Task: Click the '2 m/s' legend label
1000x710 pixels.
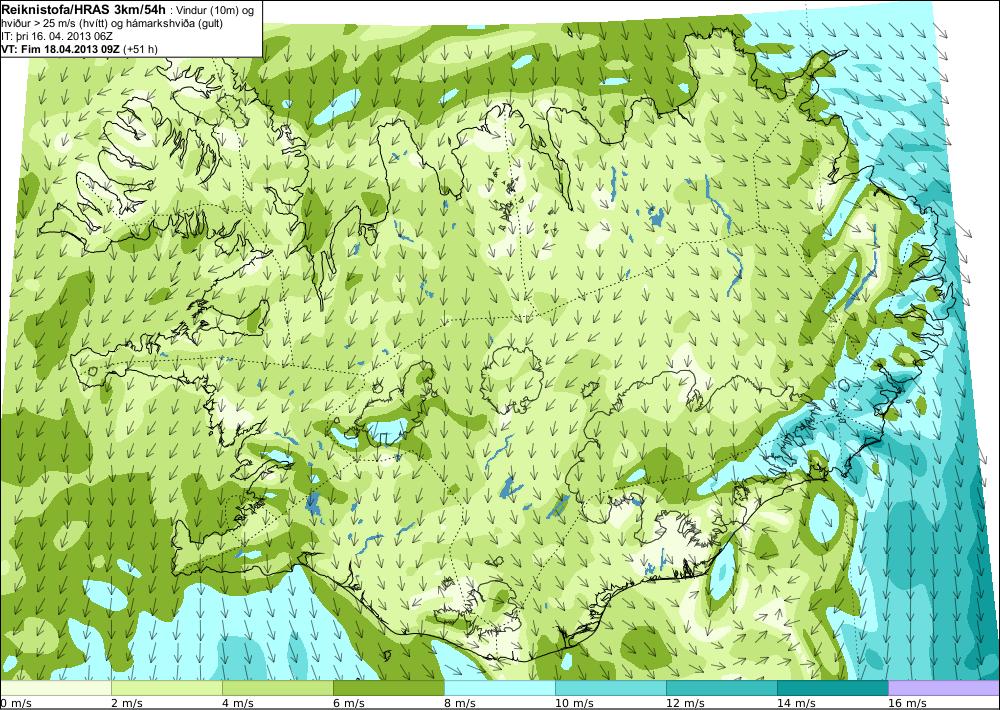Action: (127, 703)
